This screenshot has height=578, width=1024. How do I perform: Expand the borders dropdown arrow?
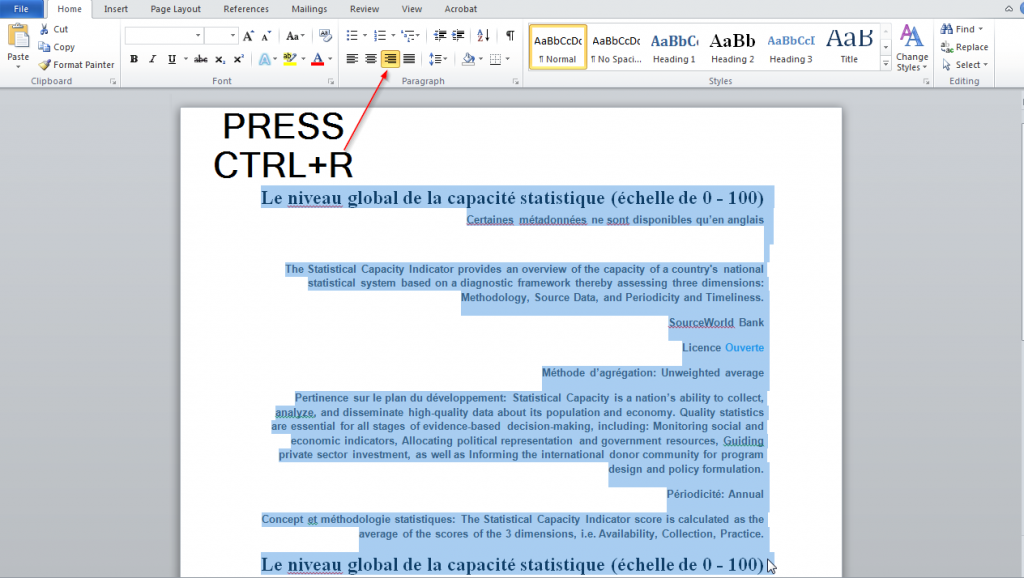pyautogui.click(x=507, y=59)
